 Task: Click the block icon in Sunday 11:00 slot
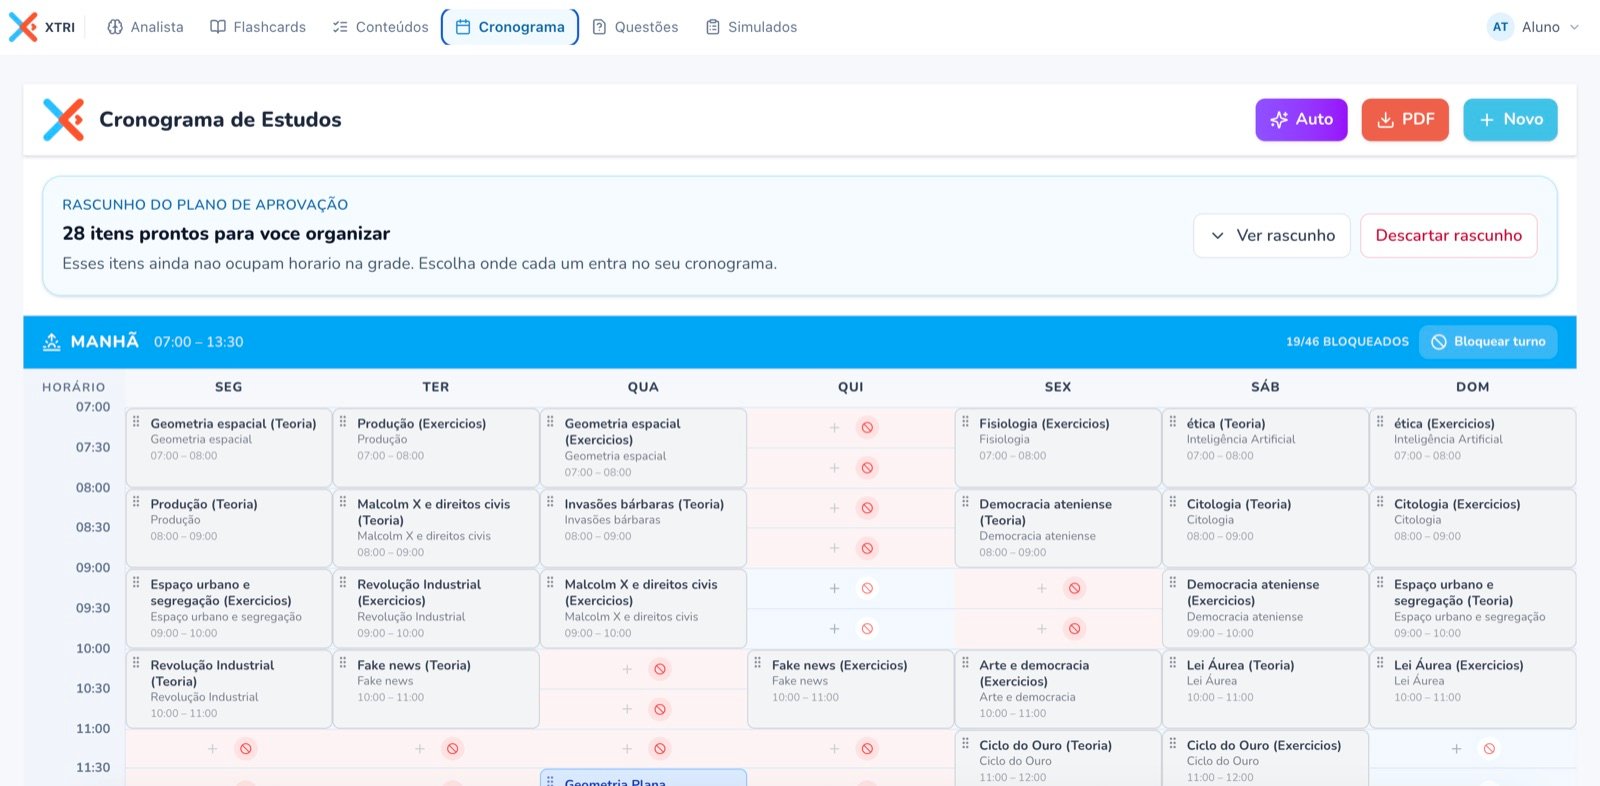click(x=1489, y=749)
